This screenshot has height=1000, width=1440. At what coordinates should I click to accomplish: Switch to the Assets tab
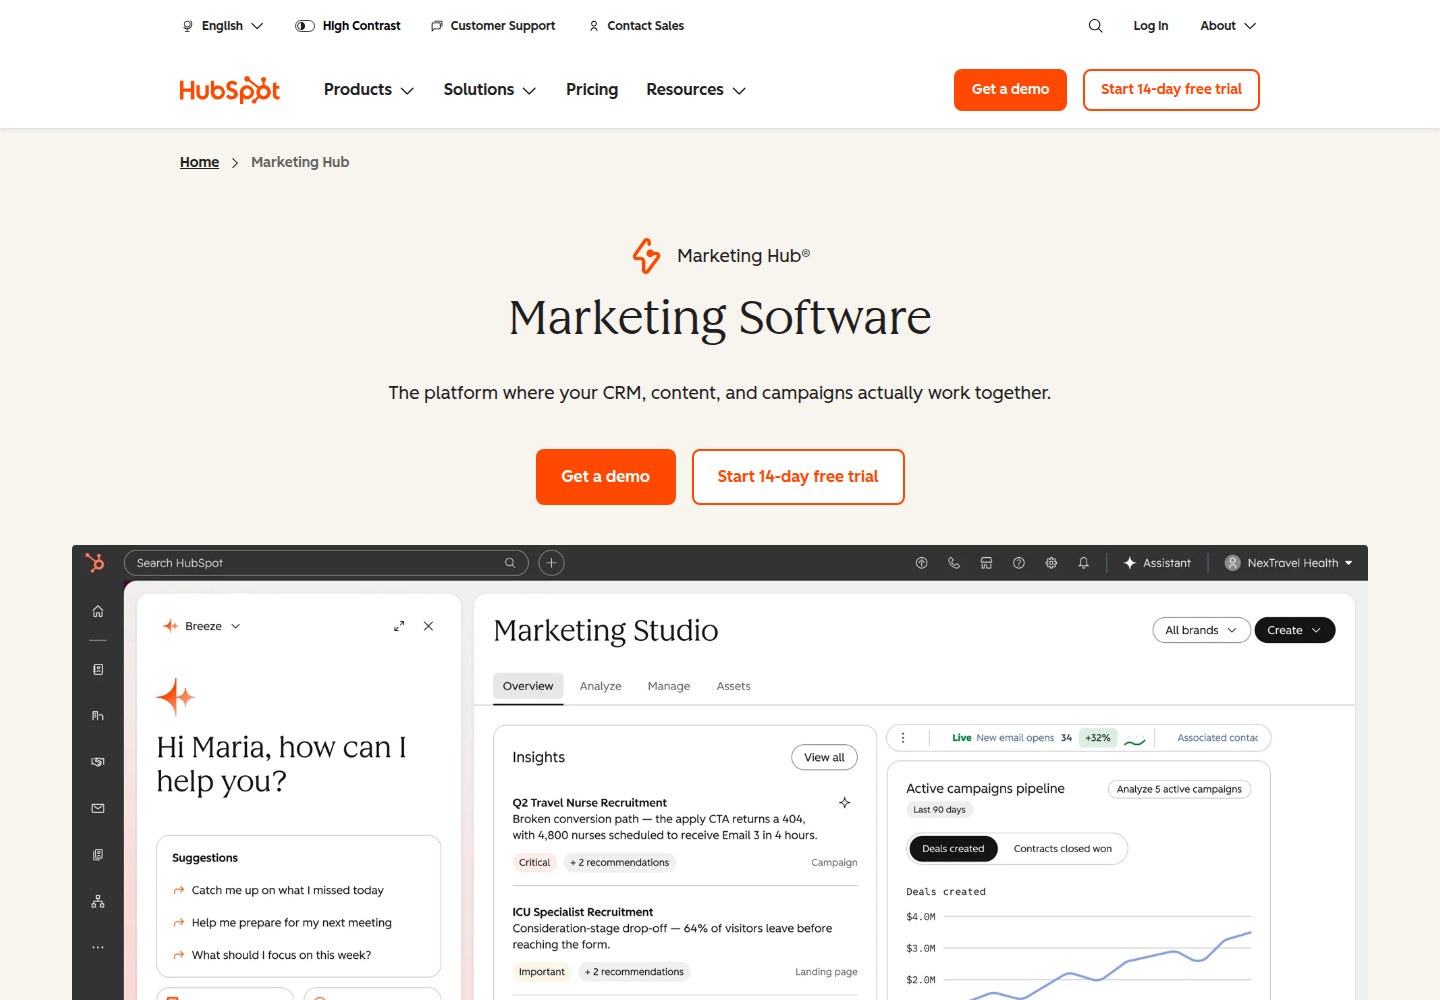[x=734, y=686]
